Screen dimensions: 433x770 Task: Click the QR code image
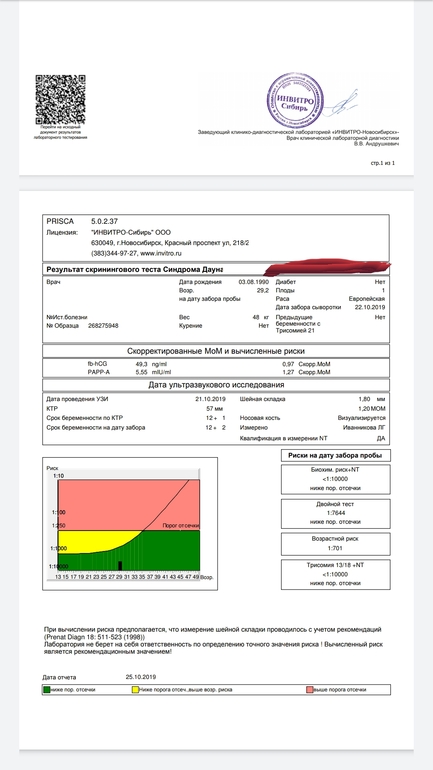60,100
